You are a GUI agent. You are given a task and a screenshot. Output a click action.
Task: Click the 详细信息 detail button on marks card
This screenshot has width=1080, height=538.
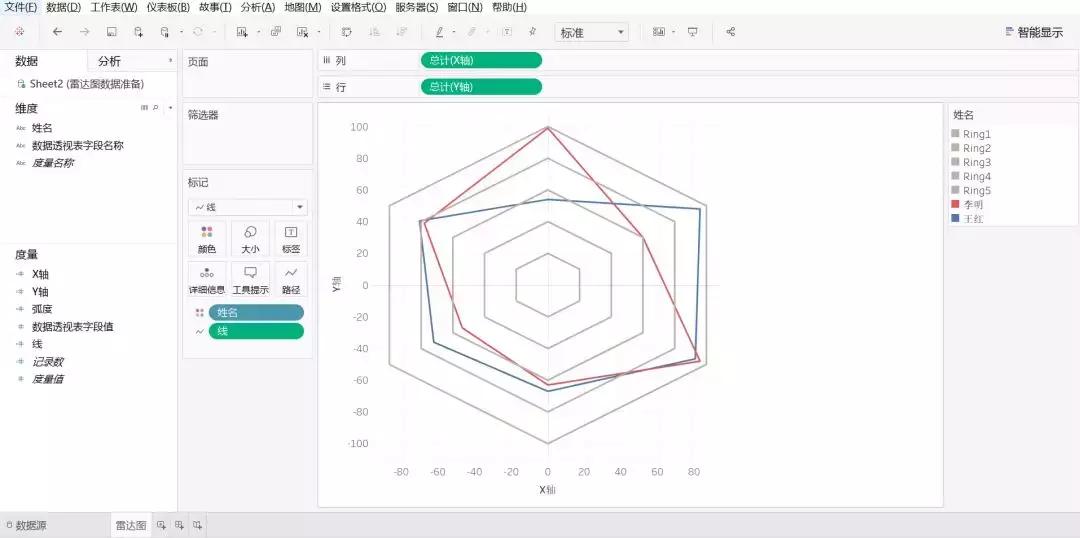[207, 279]
